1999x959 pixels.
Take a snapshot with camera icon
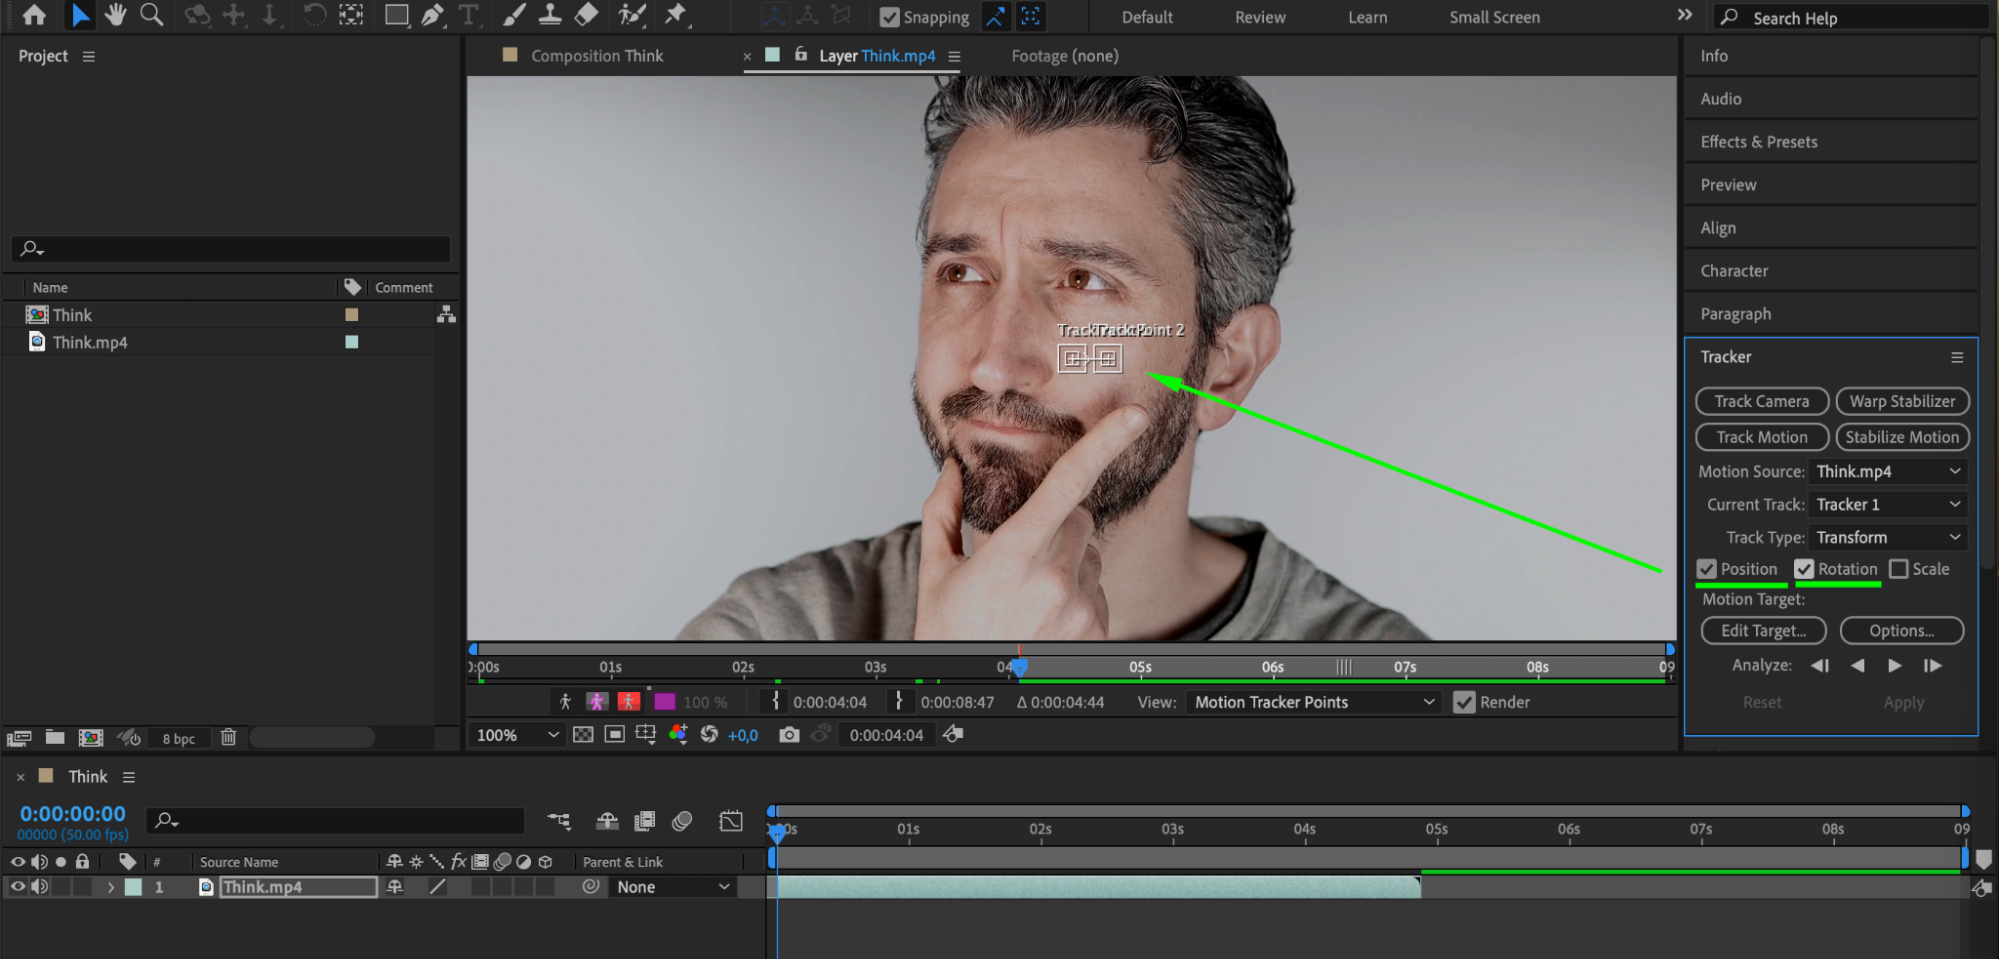[x=789, y=735]
